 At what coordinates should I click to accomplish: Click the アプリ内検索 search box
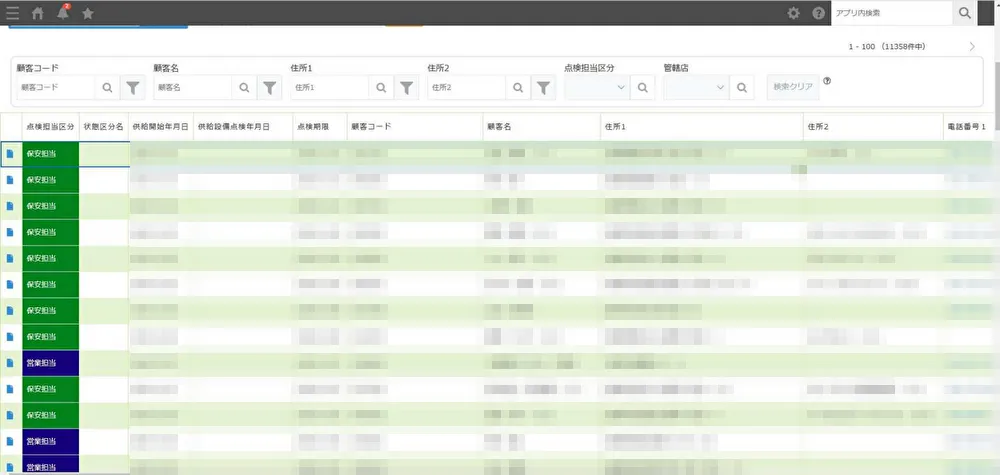point(890,13)
